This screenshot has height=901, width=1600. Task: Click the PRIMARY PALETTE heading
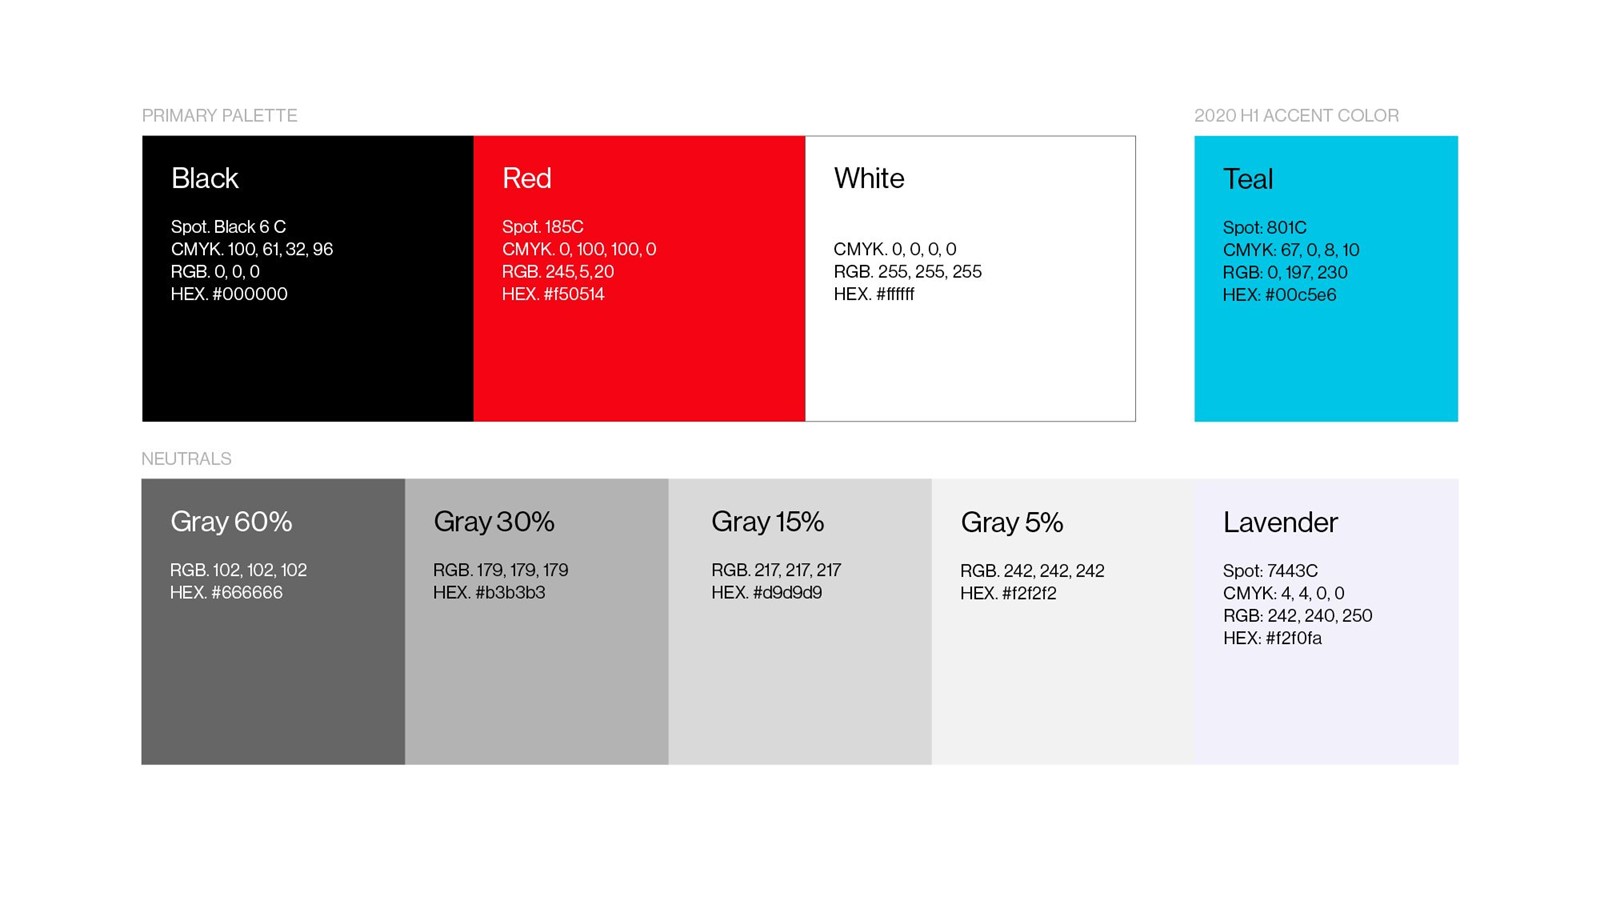pos(220,115)
